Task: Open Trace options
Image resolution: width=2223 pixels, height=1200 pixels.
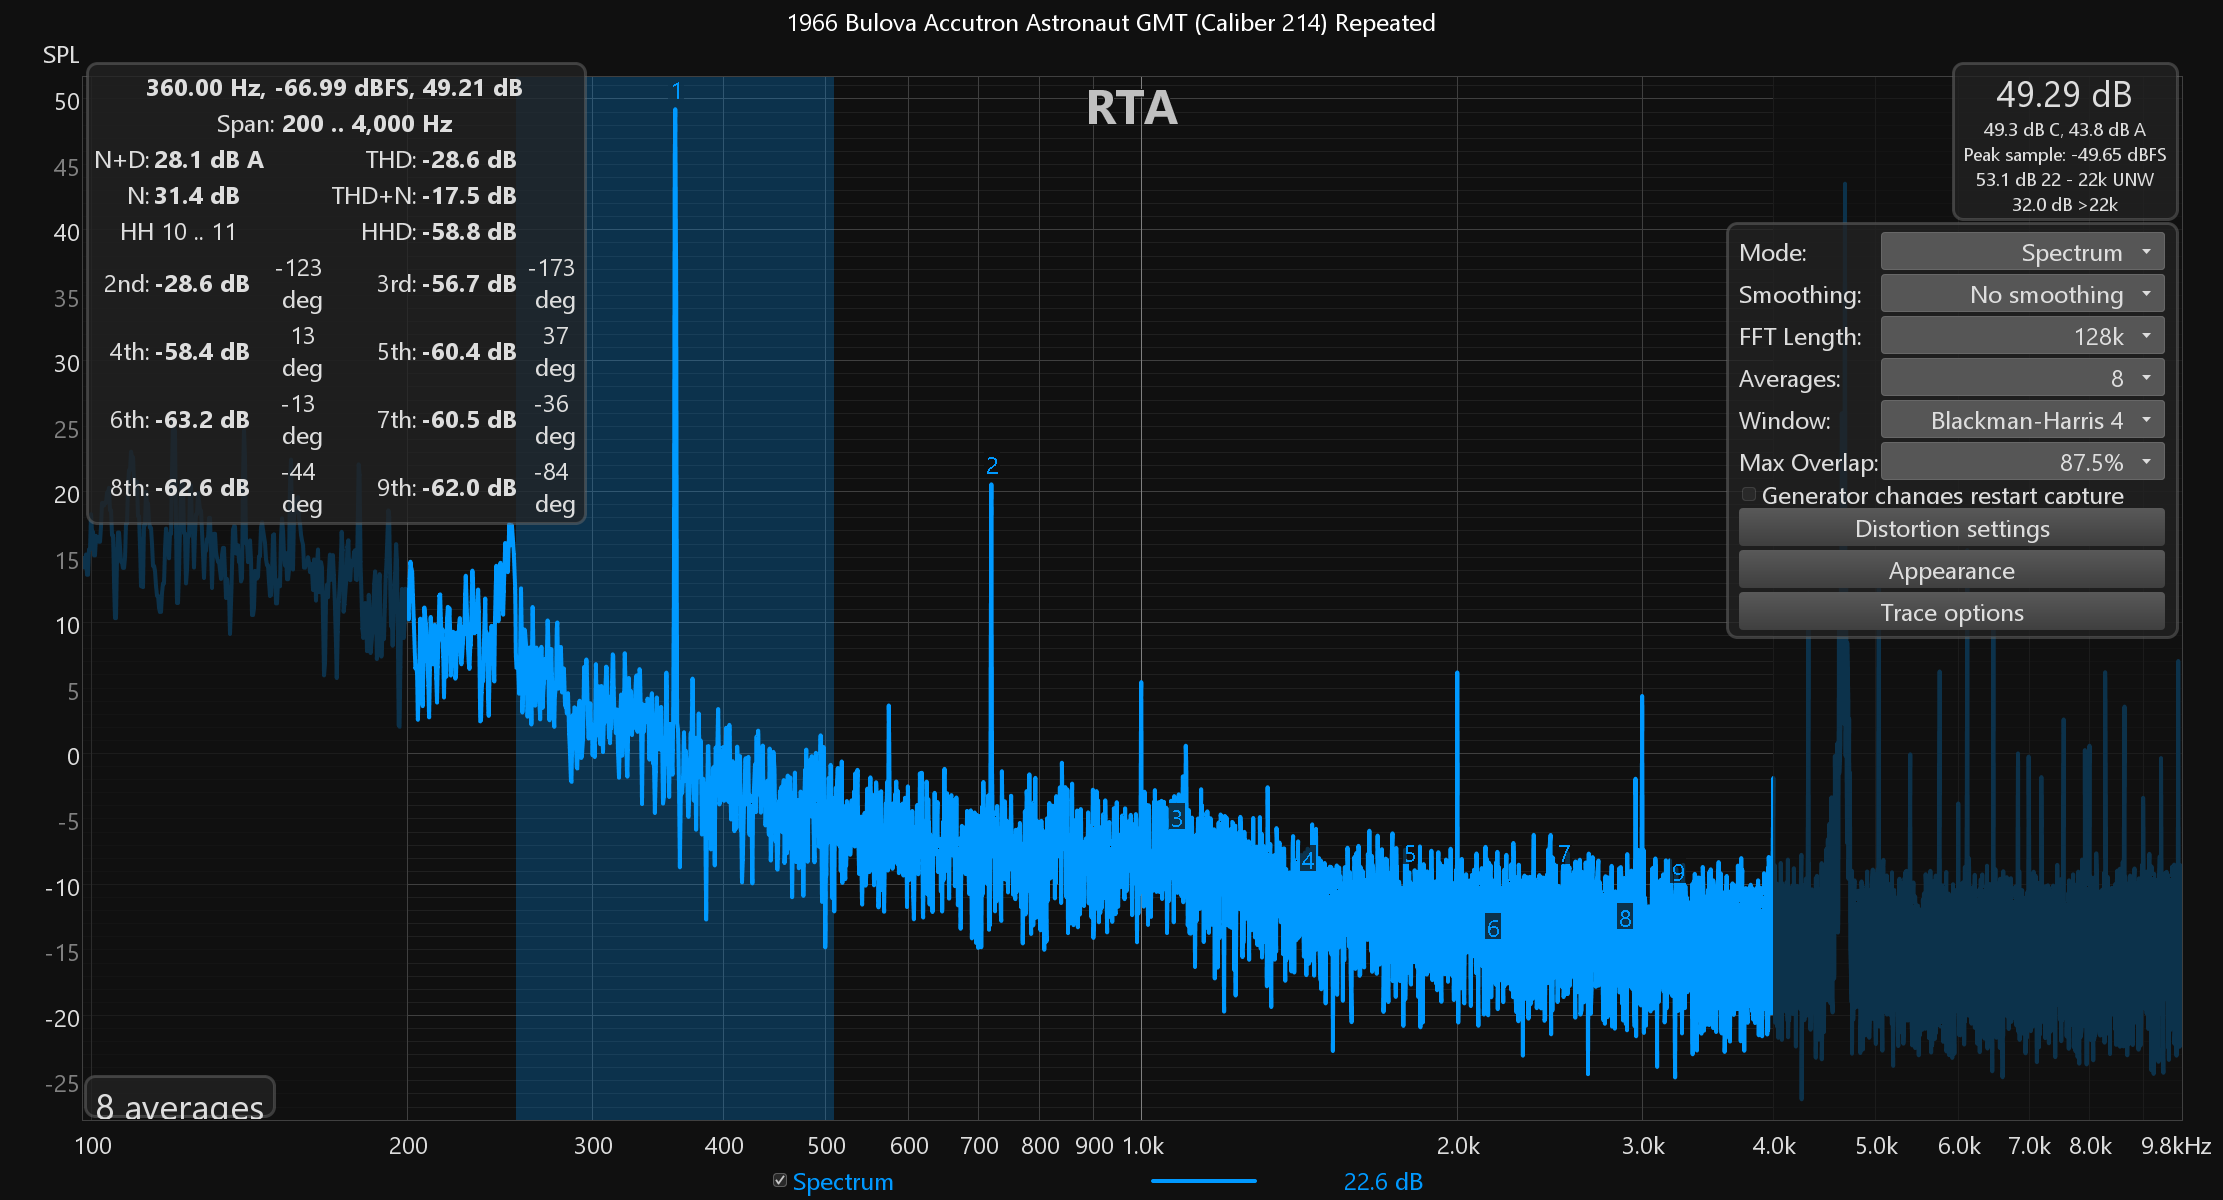Action: 1951,612
